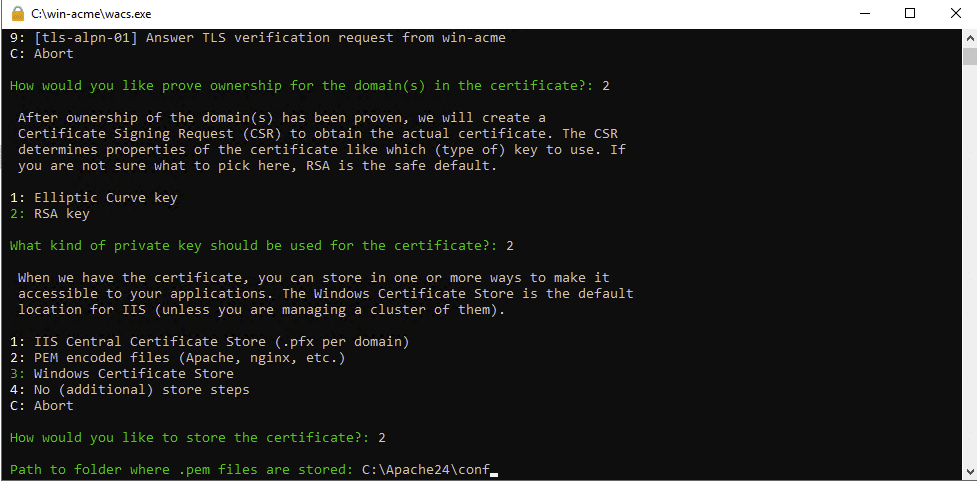The image size is (977, 481).
Task: Click the 'When we have the certificate' line
Action: (x=313, y=277)
